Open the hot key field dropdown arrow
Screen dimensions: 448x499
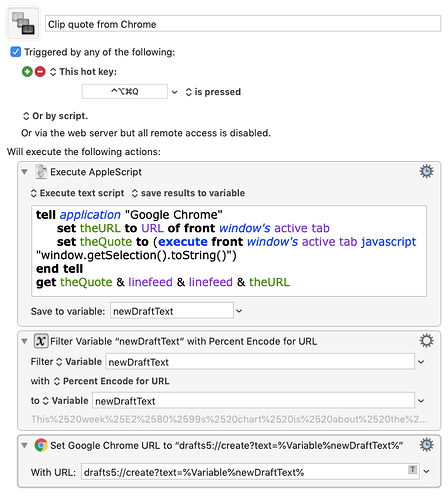175,92
